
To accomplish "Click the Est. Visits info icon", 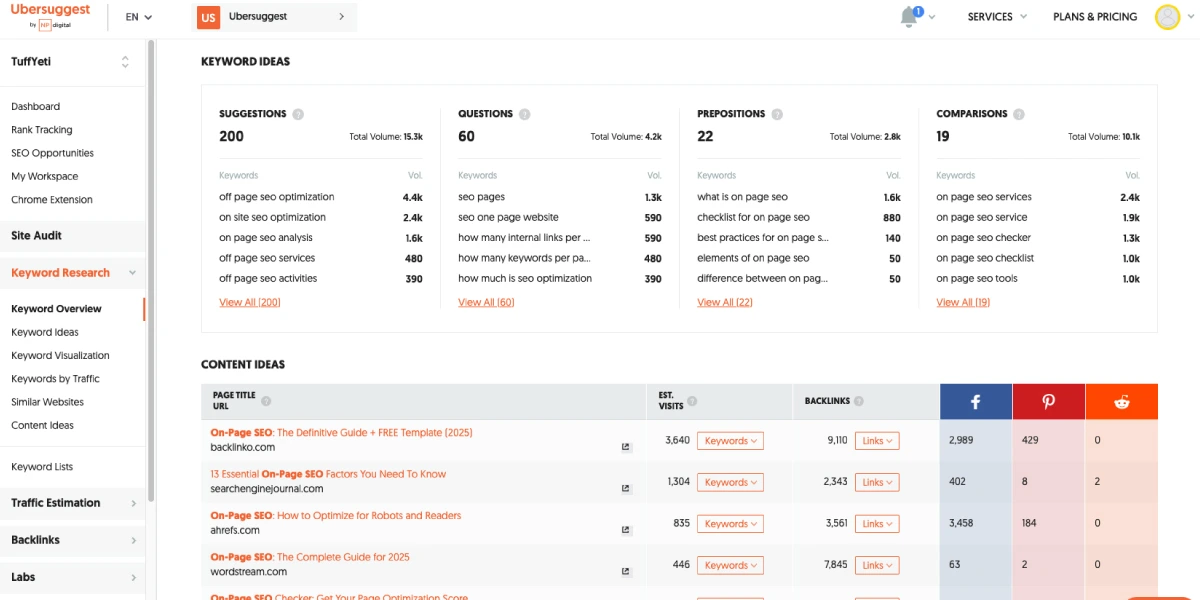I will (692, 401).
